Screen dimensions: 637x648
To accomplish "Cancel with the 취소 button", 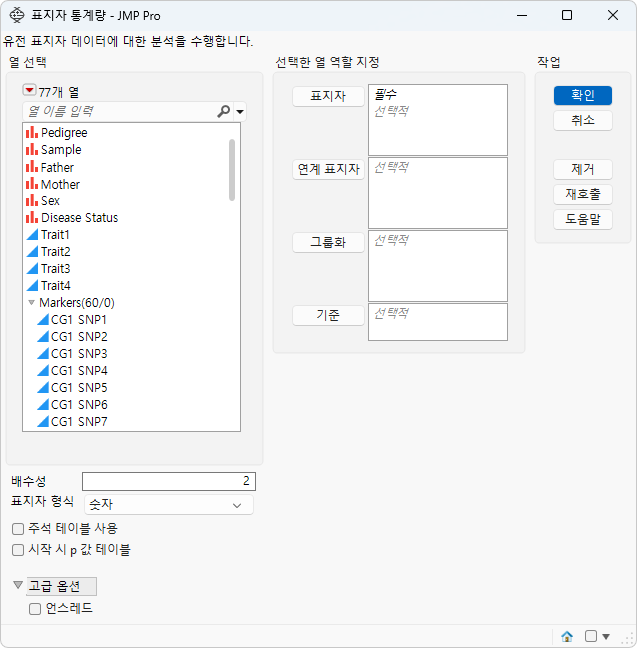I will click(x=583, y=121).
